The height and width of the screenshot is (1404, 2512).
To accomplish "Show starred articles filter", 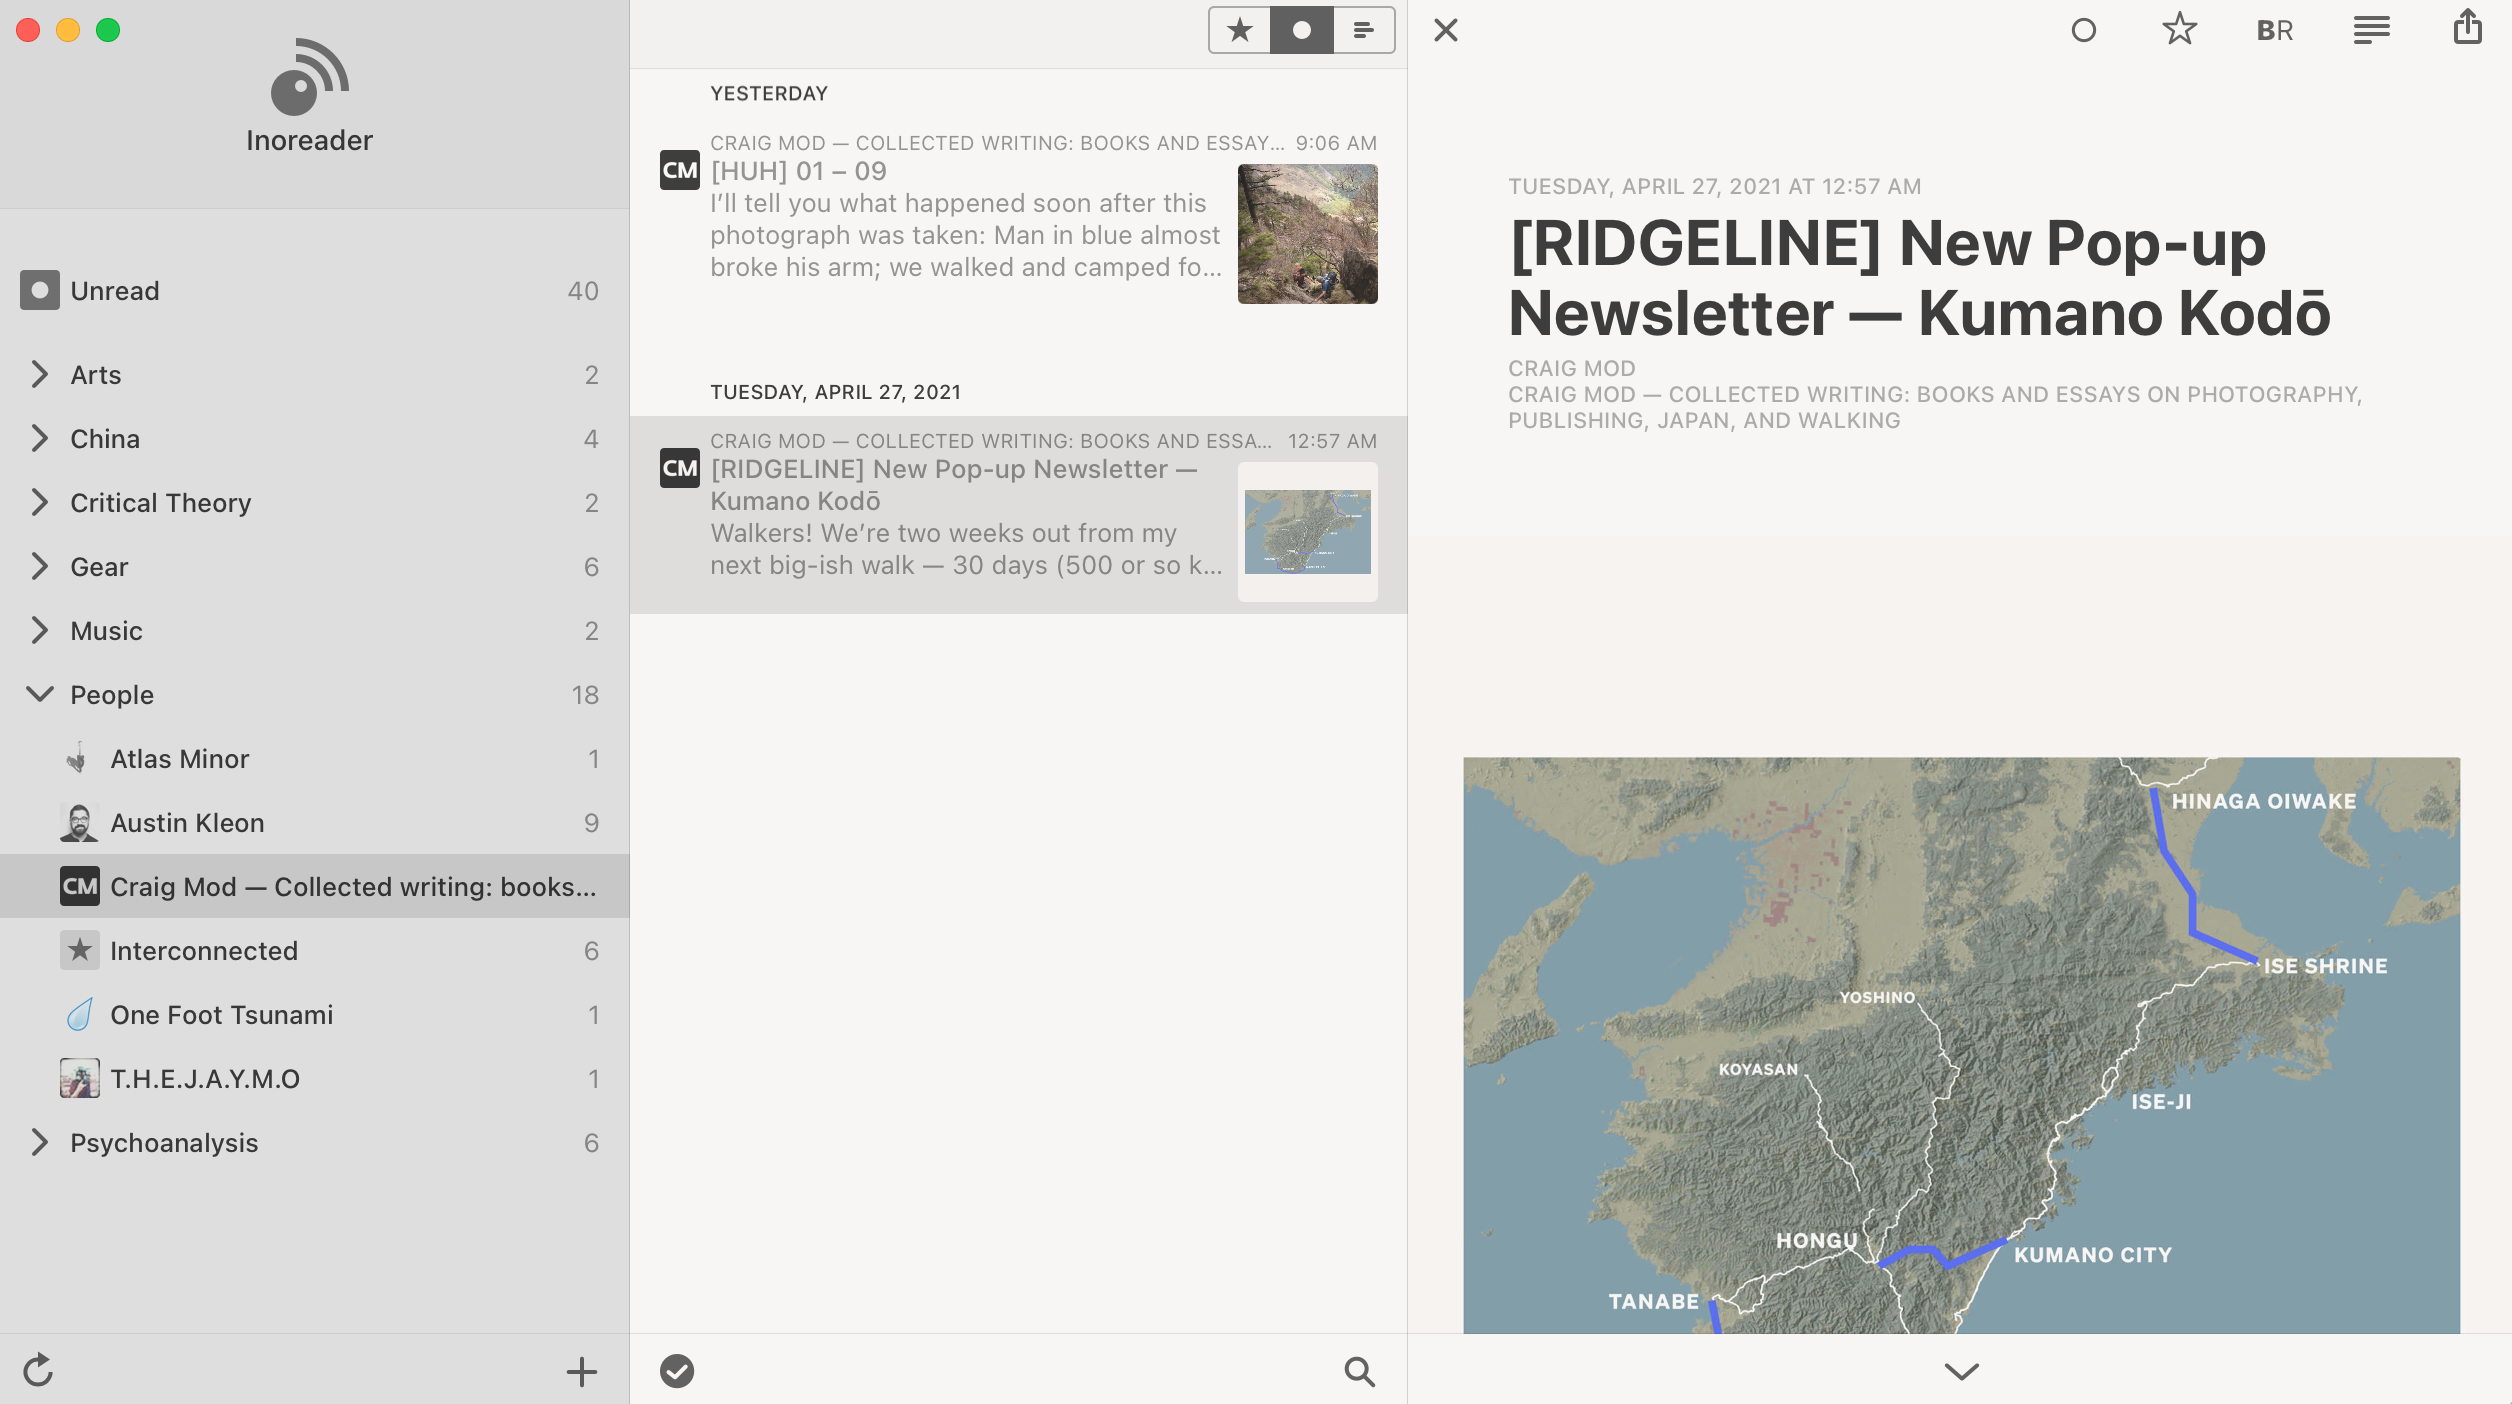I will (1240, 30).
